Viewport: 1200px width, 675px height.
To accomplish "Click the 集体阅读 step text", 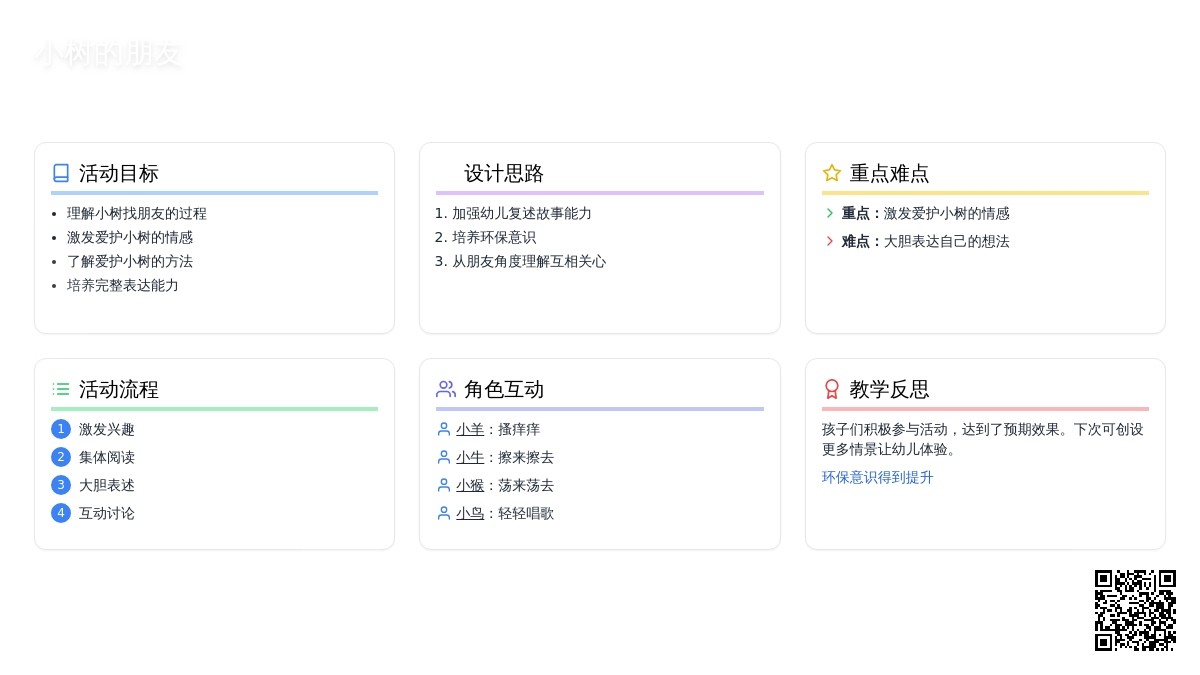I will point(107,457).
